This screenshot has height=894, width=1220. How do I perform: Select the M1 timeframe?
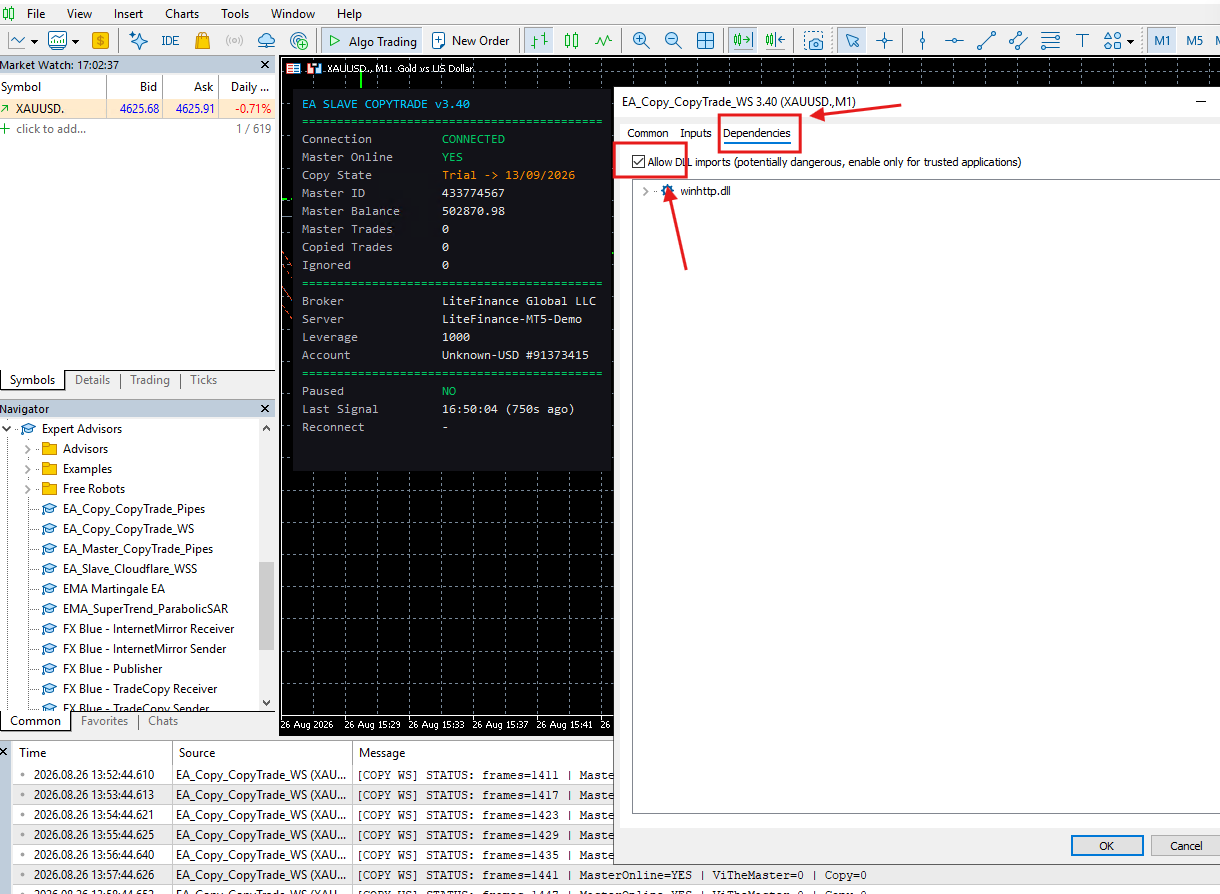[1162, 41]
